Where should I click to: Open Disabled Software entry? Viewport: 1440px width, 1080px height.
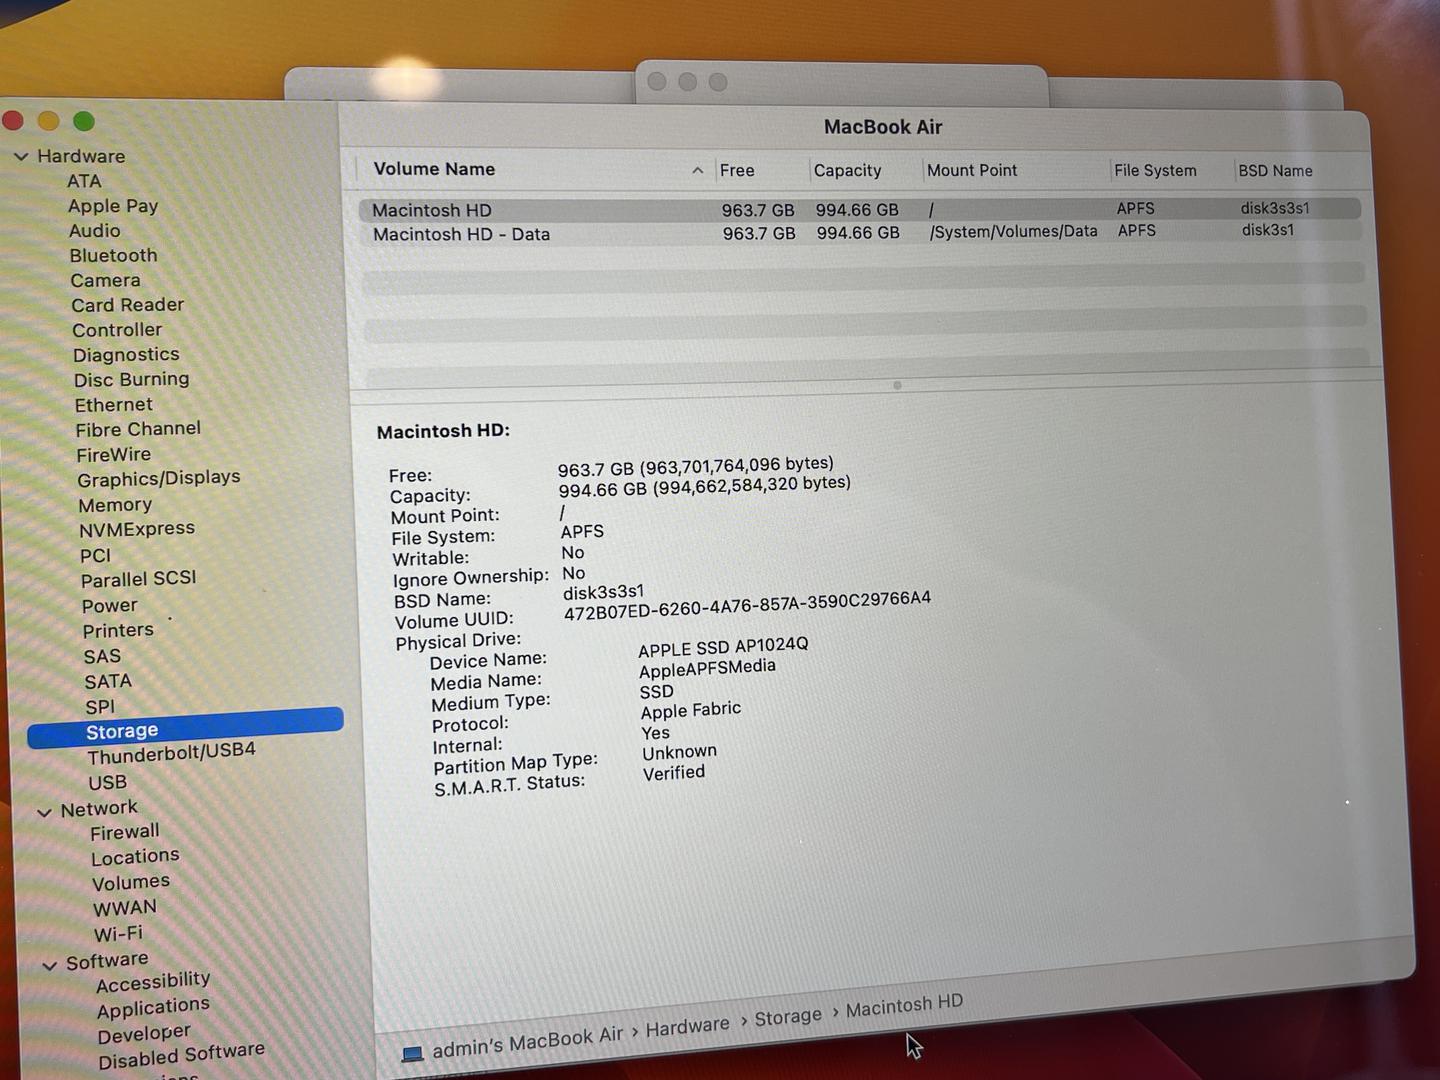tap(181, 1055)
